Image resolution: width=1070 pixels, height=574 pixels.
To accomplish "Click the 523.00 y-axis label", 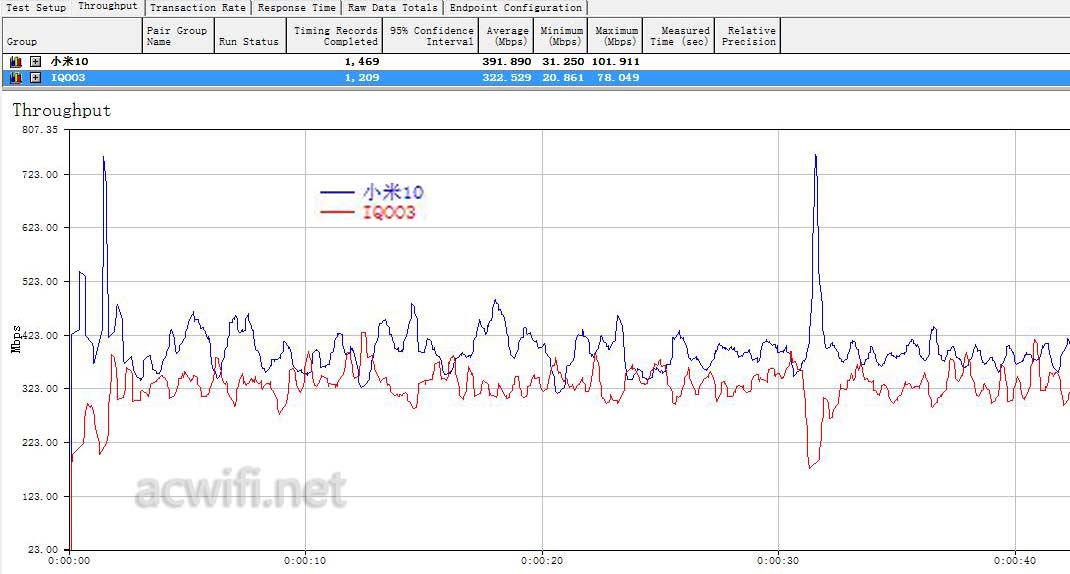I will tap(40, 282).
